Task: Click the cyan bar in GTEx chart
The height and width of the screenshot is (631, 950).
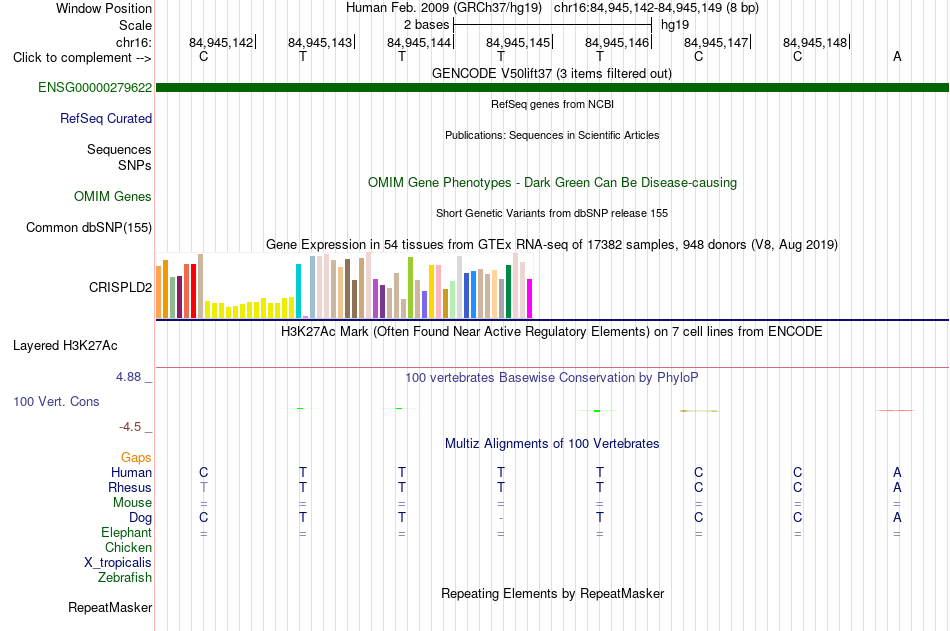Action: click(298, 291)
